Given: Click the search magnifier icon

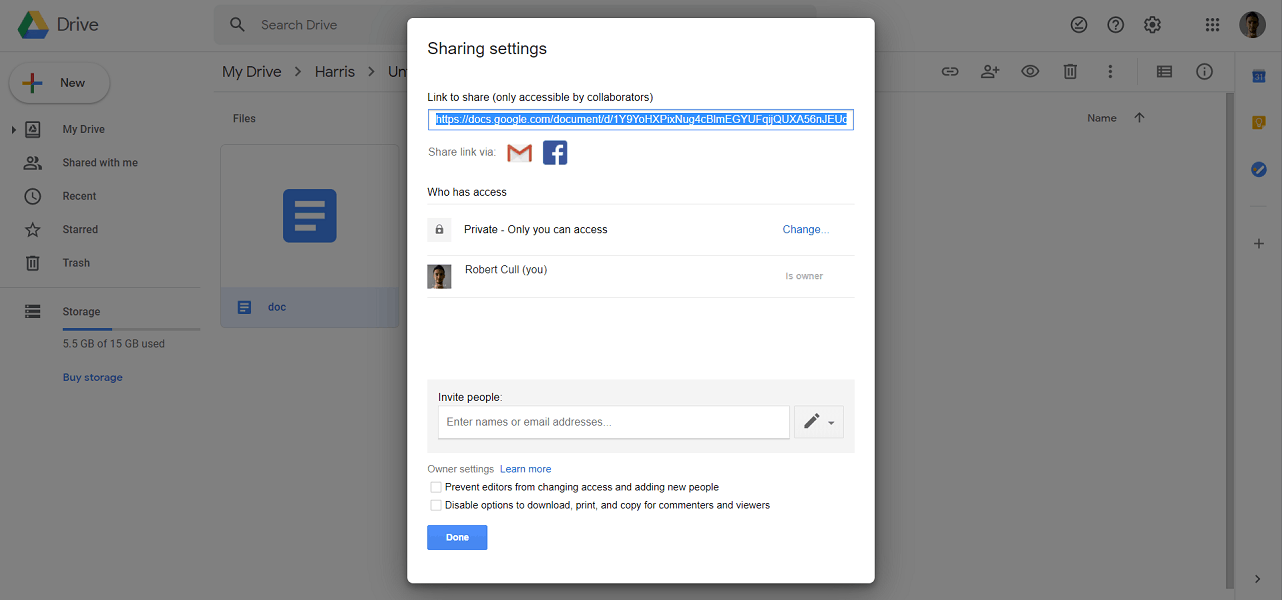Looking at the screenshot, I should click(237, 25).
